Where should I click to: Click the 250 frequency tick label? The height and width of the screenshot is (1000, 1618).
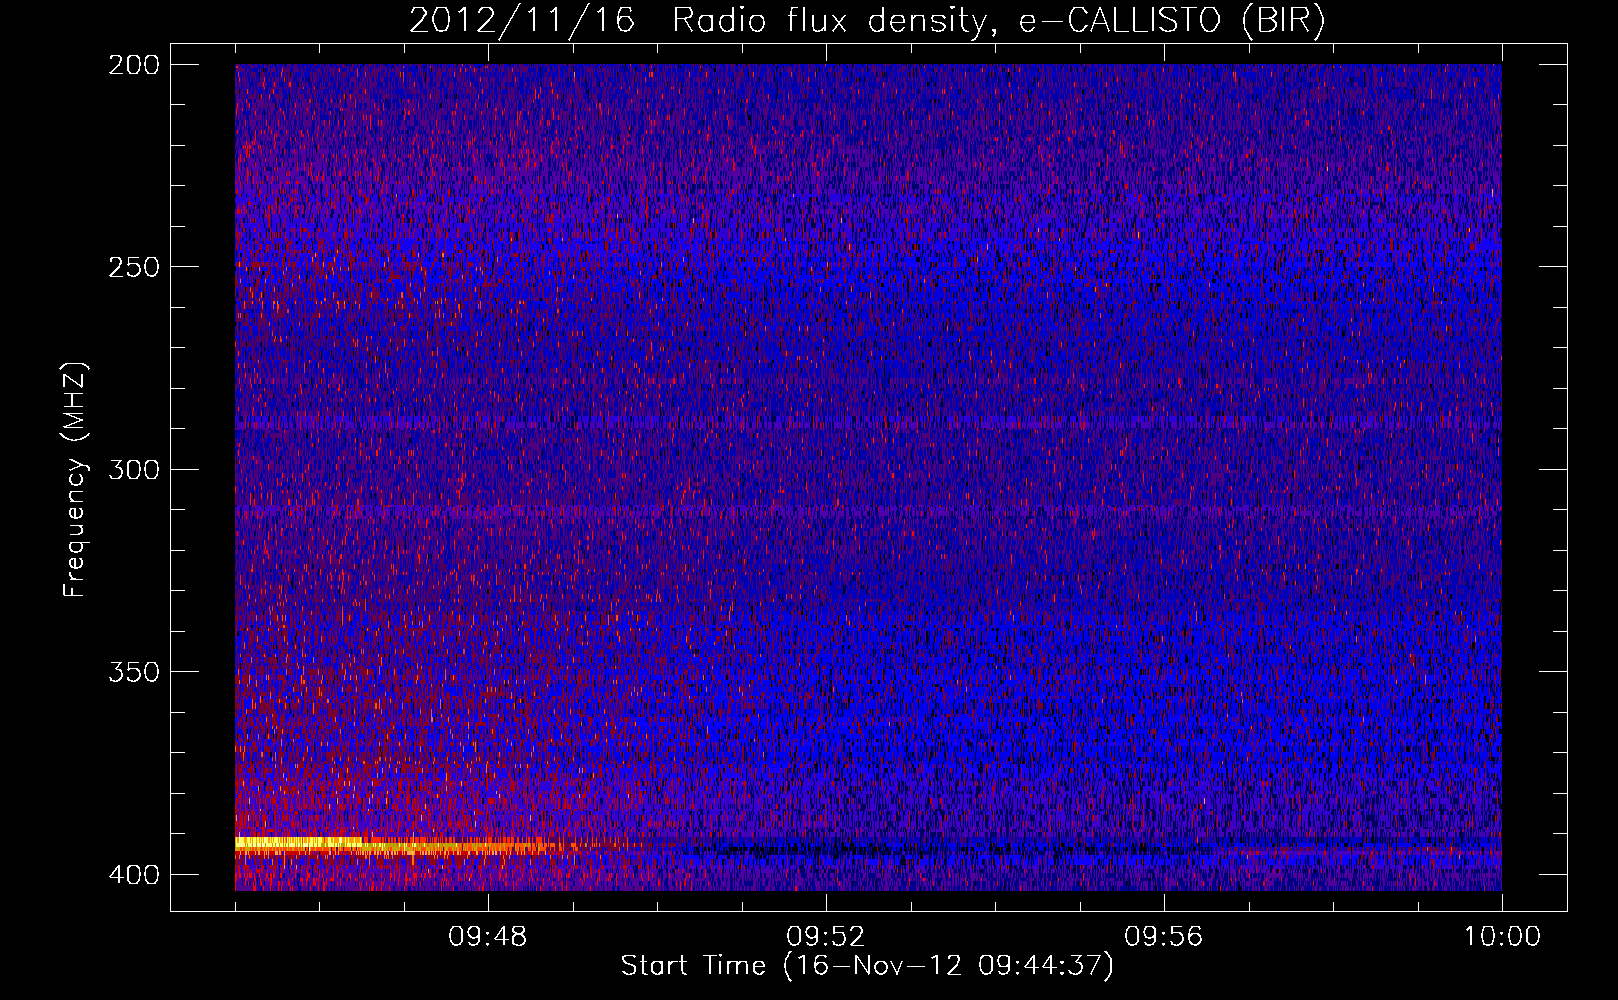(133, 267)
